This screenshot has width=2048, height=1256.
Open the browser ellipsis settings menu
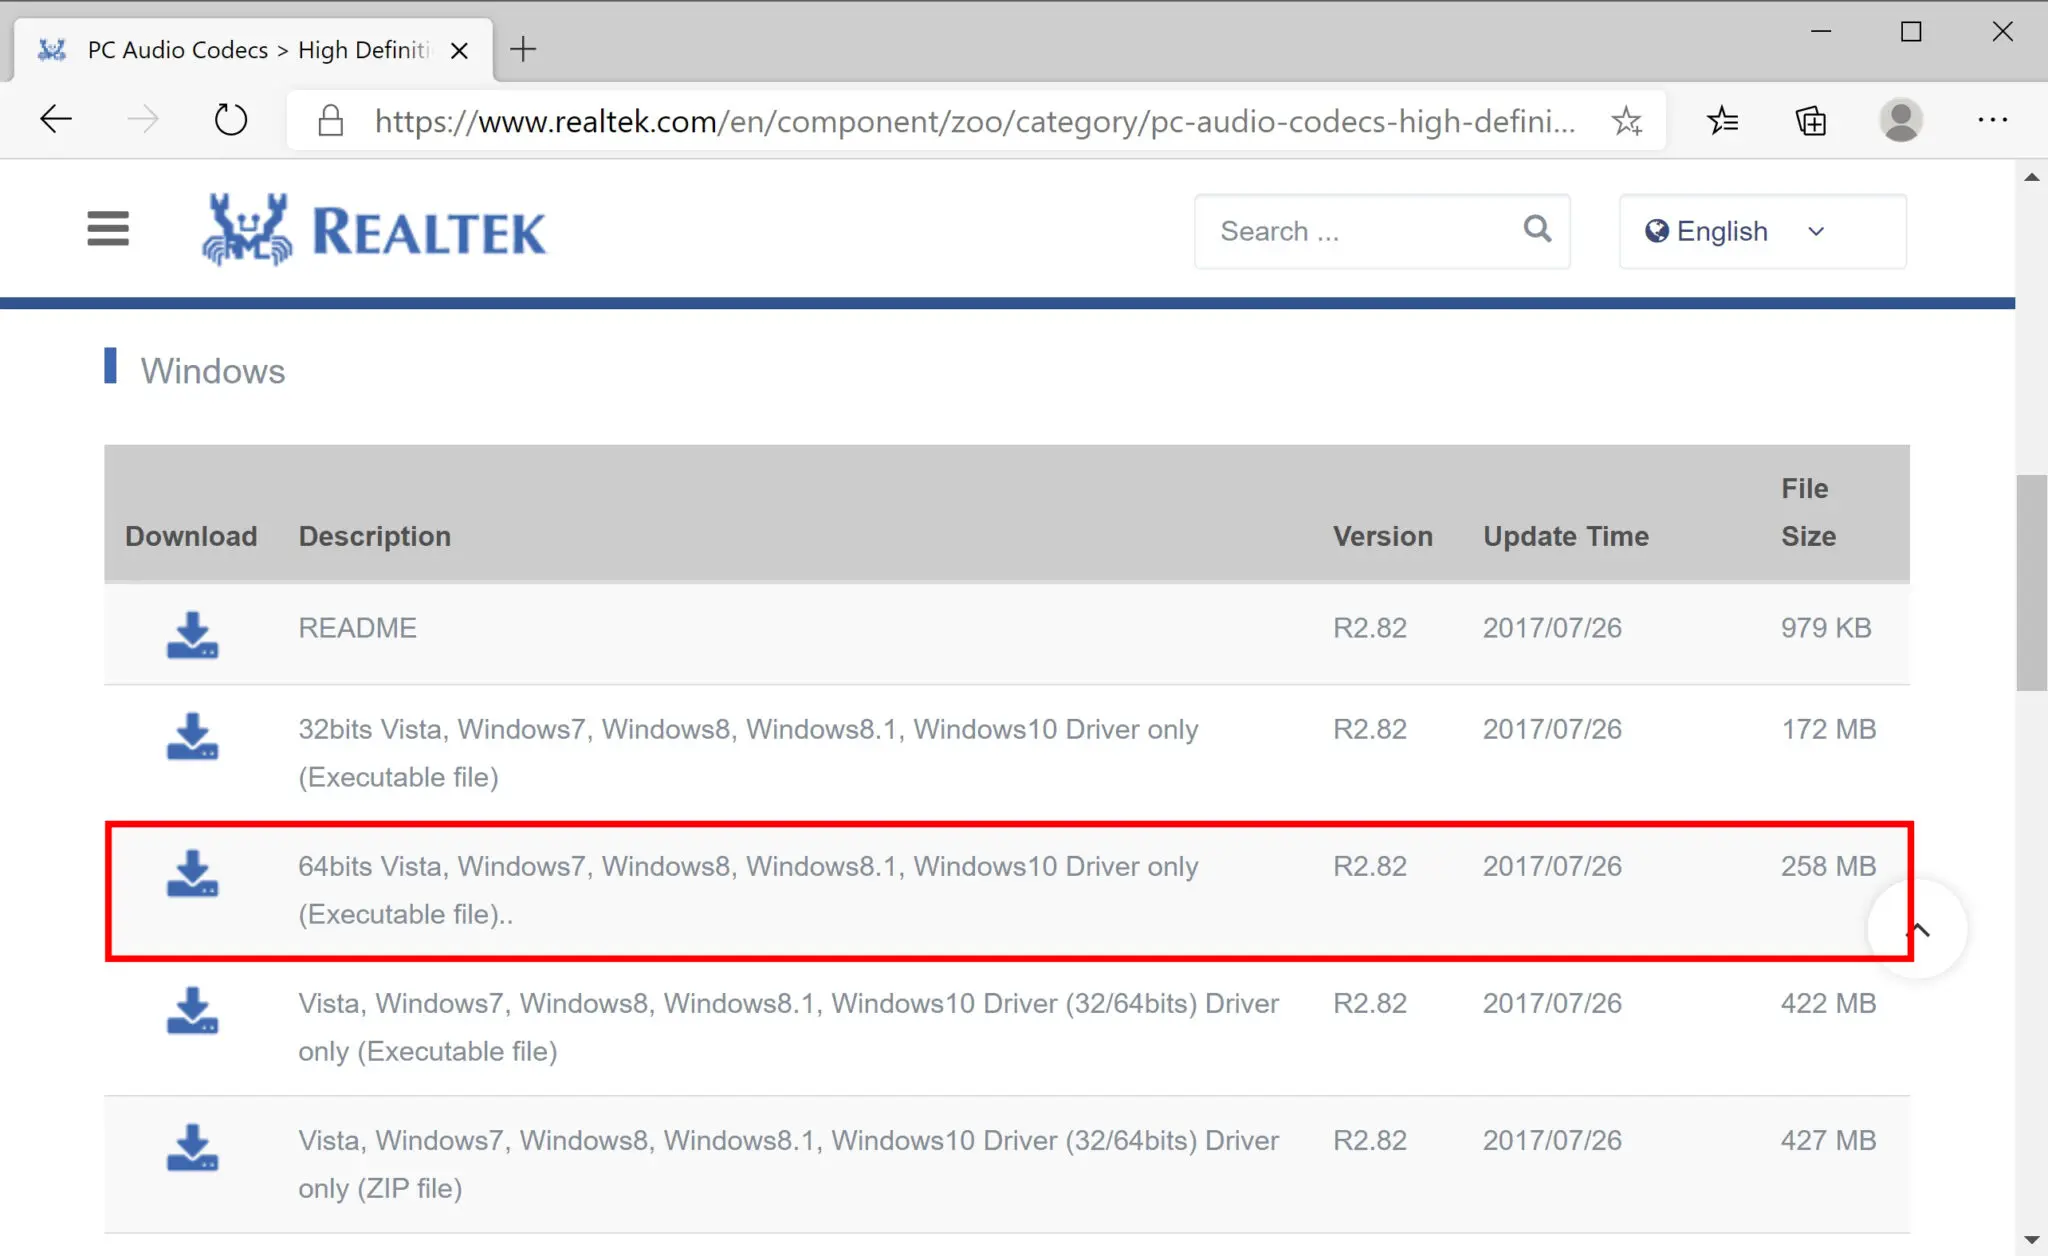tap(1993, 120)
